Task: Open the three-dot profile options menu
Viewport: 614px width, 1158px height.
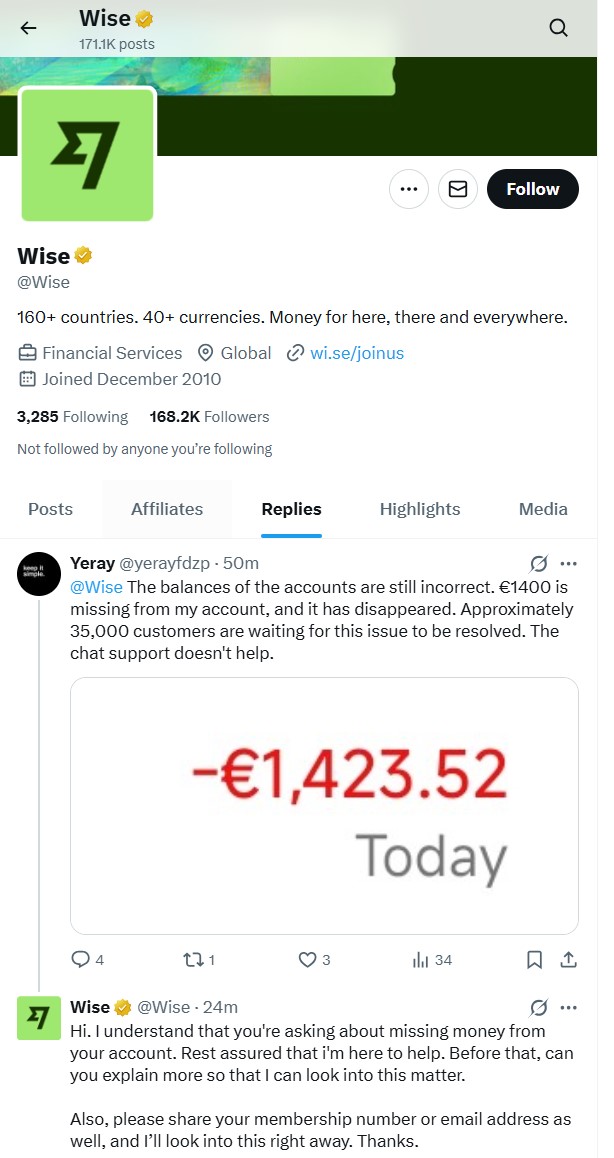Action: click(409, 189)
